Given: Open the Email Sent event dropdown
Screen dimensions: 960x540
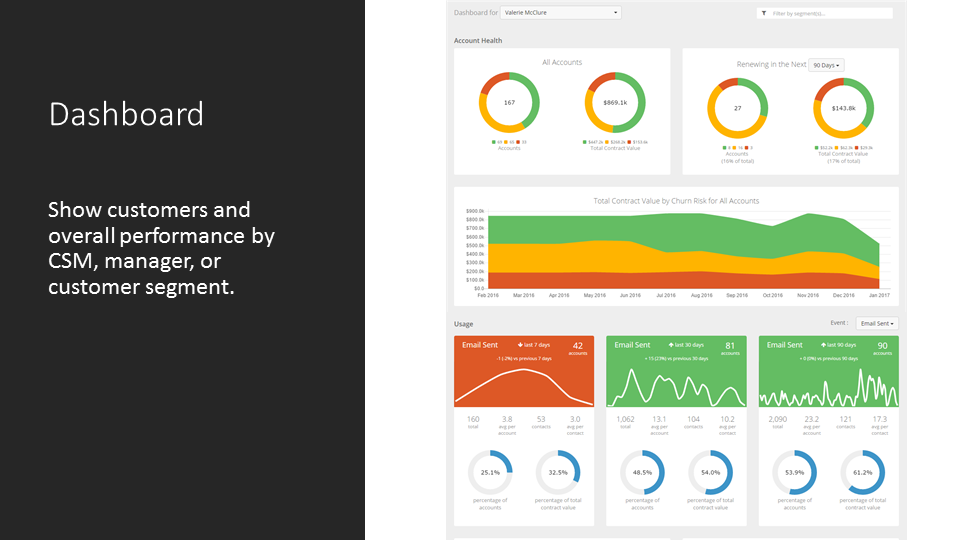Looking at the screenshot, I should (x=877, y=323).
